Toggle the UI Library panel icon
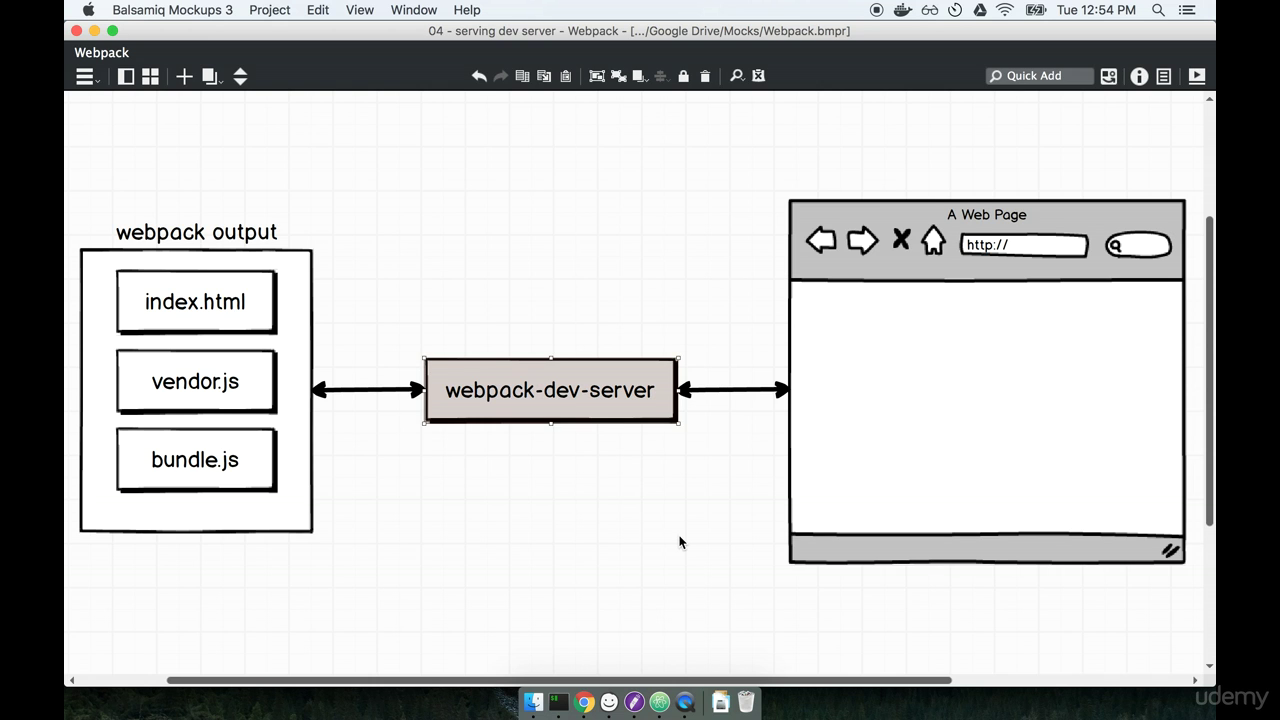This screenshot has width=1280, height=720. coord(1109,76)
